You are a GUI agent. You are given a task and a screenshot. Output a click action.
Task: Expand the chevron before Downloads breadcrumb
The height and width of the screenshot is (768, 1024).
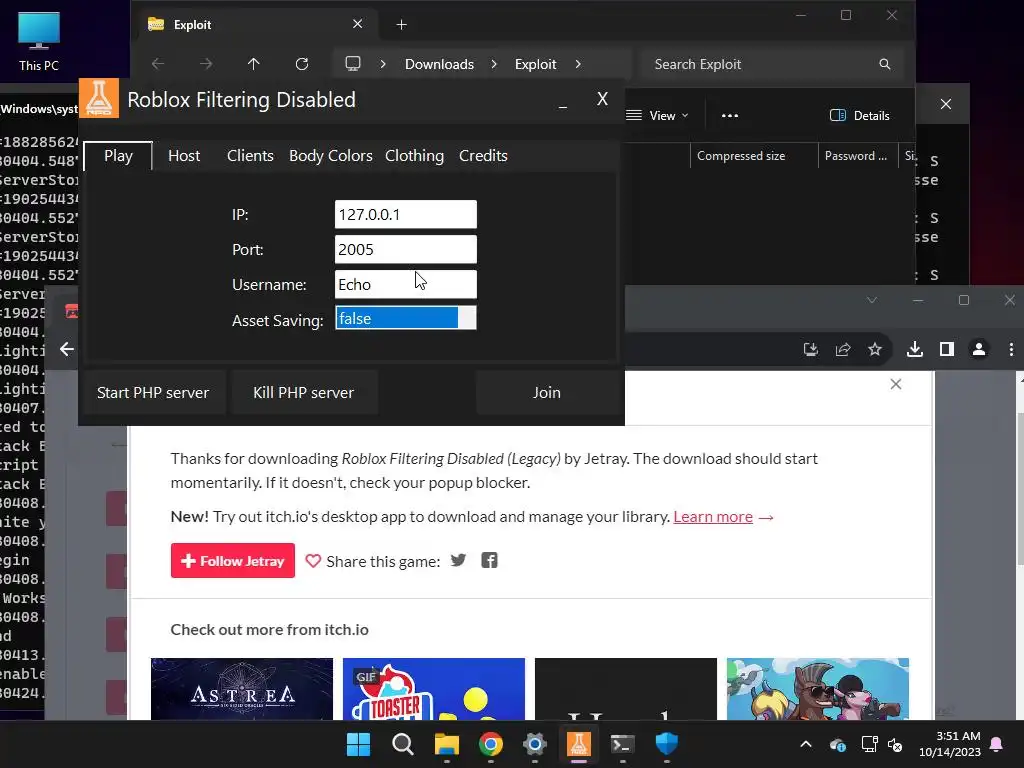click(383, 64)
